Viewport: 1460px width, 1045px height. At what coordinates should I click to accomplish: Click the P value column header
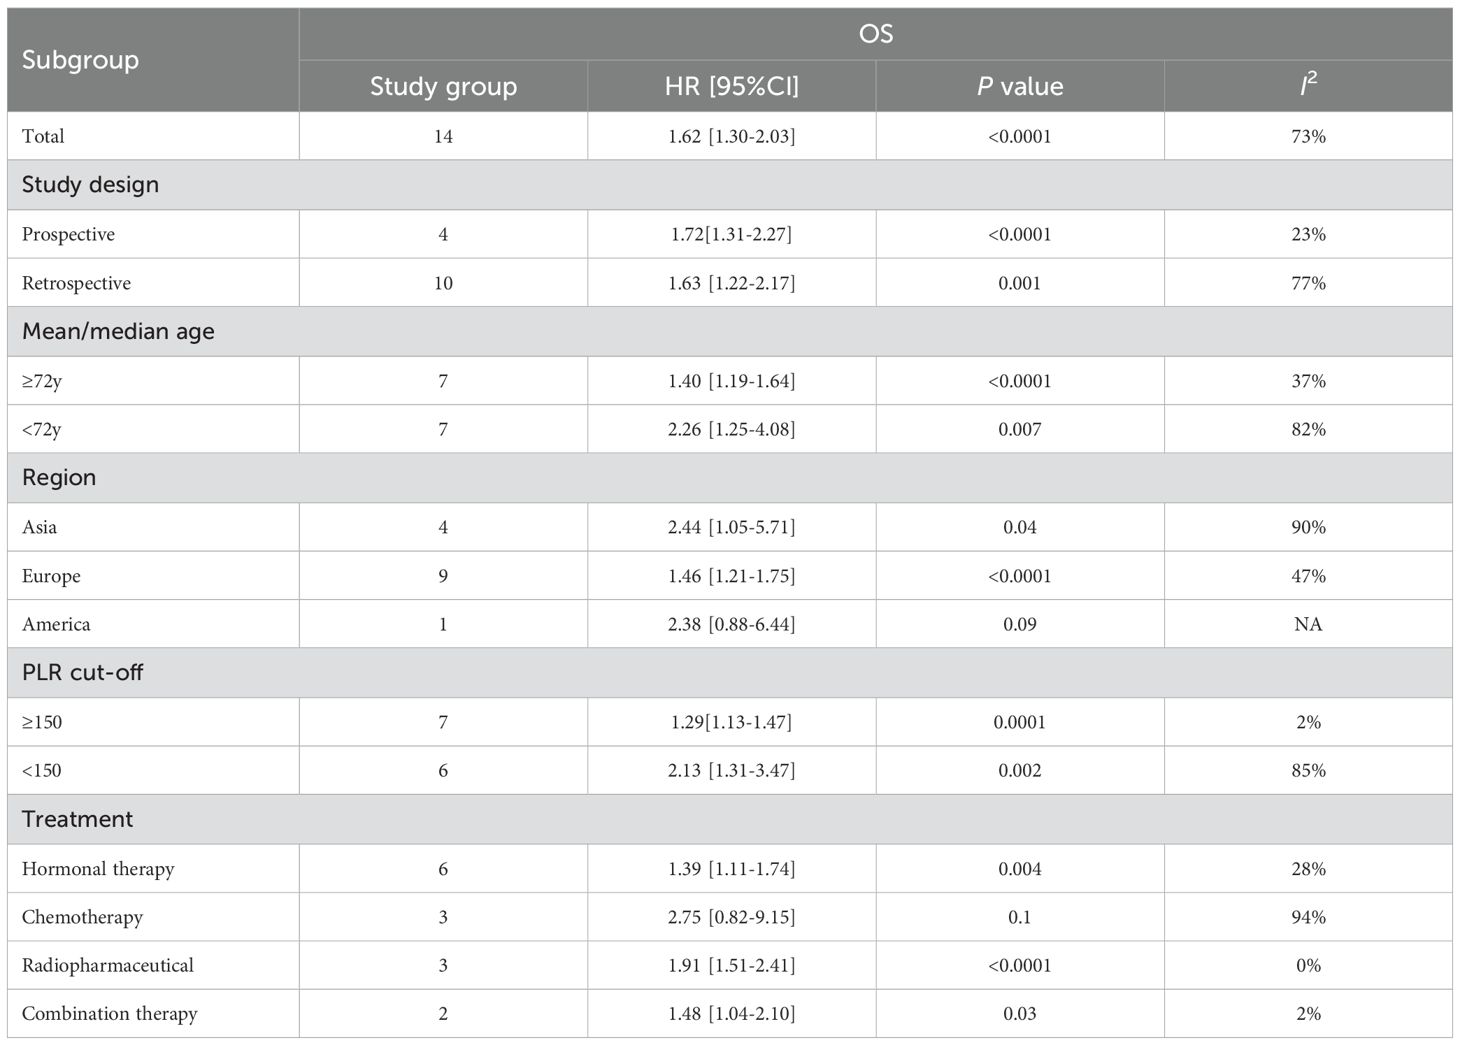point(1019,86)
